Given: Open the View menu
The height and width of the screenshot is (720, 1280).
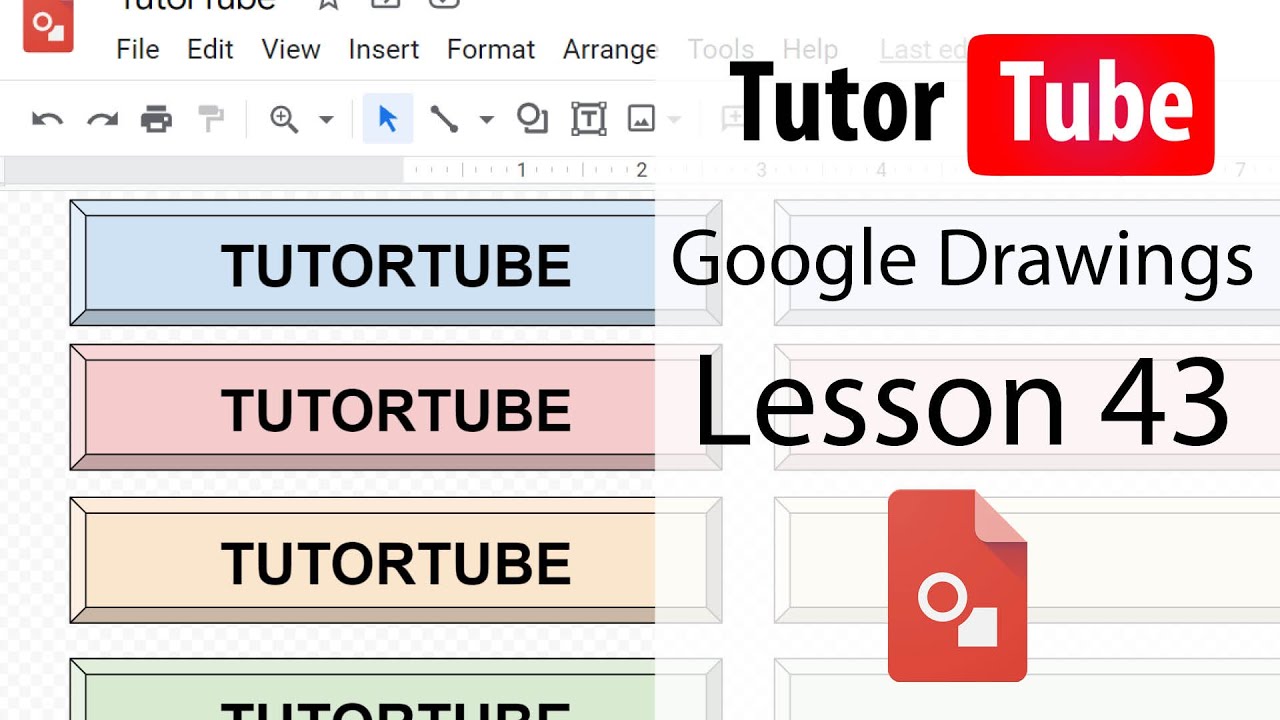Looking at the screenshot, I should [x=291, y=49].
